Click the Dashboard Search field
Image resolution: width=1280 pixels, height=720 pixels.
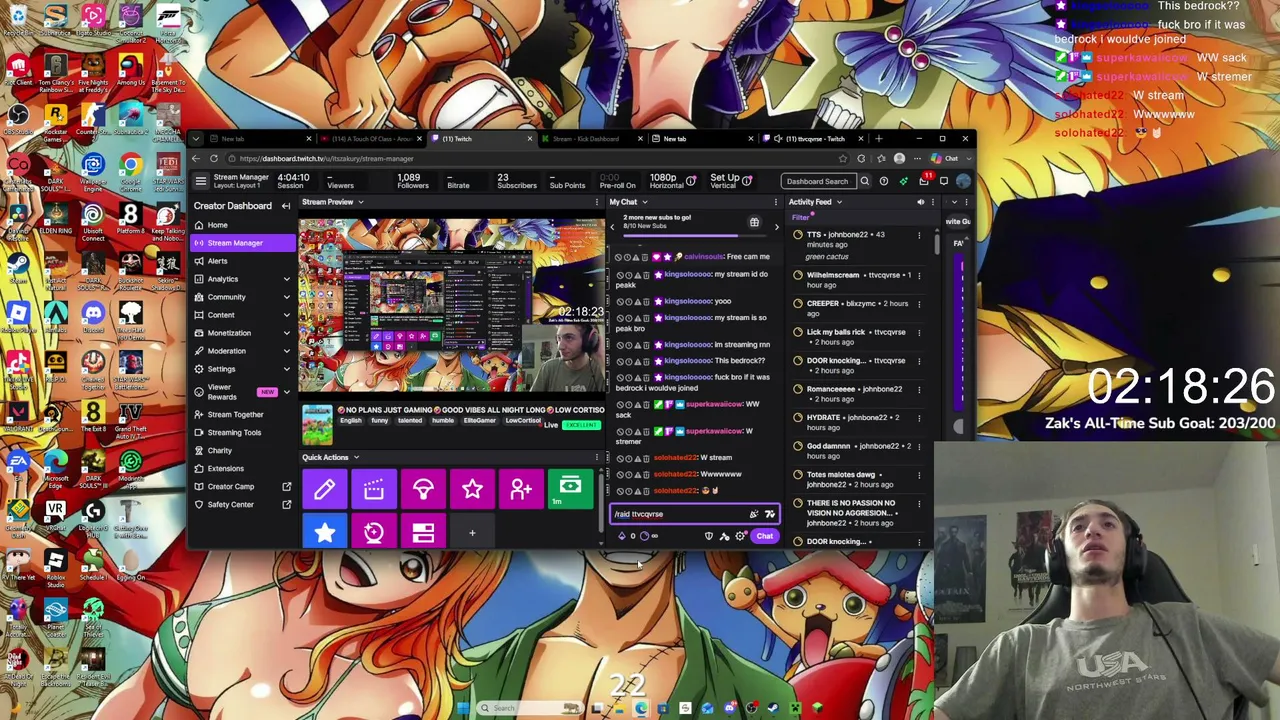click(817, 181)
